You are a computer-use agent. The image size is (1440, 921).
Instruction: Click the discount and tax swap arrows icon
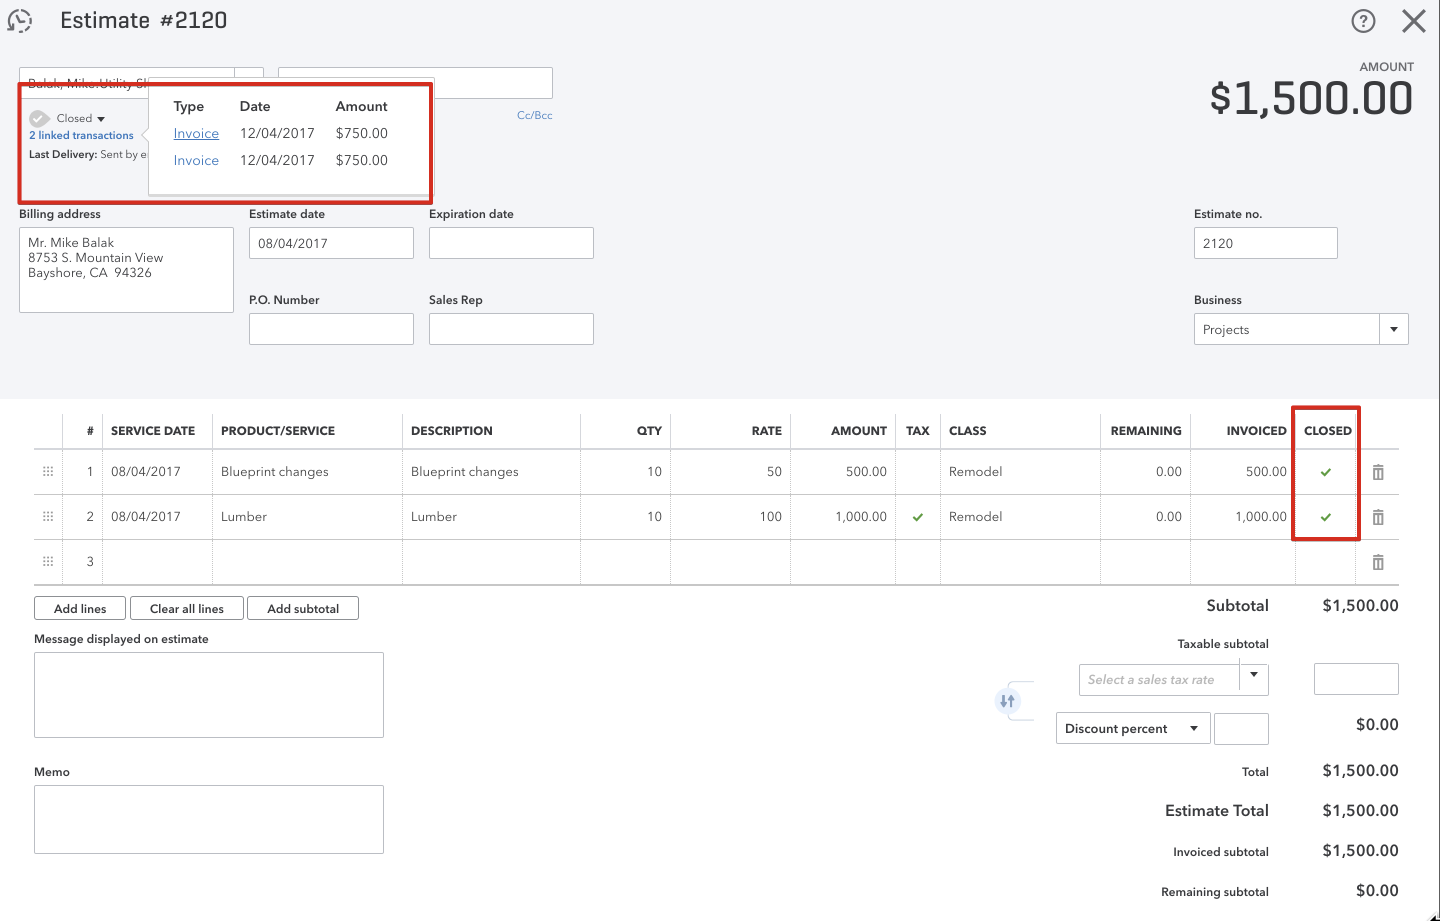(1007, 701)
